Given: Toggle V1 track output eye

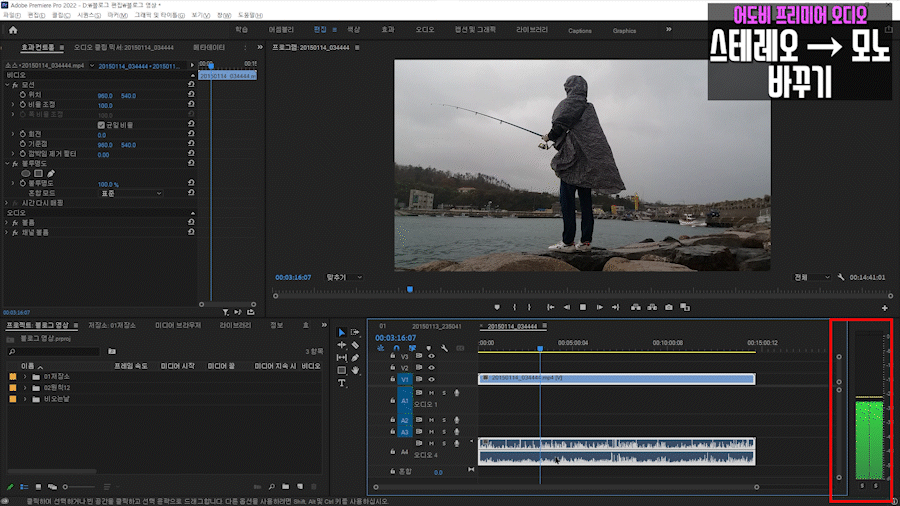Looking at the screenshot, I should point(431,379).
